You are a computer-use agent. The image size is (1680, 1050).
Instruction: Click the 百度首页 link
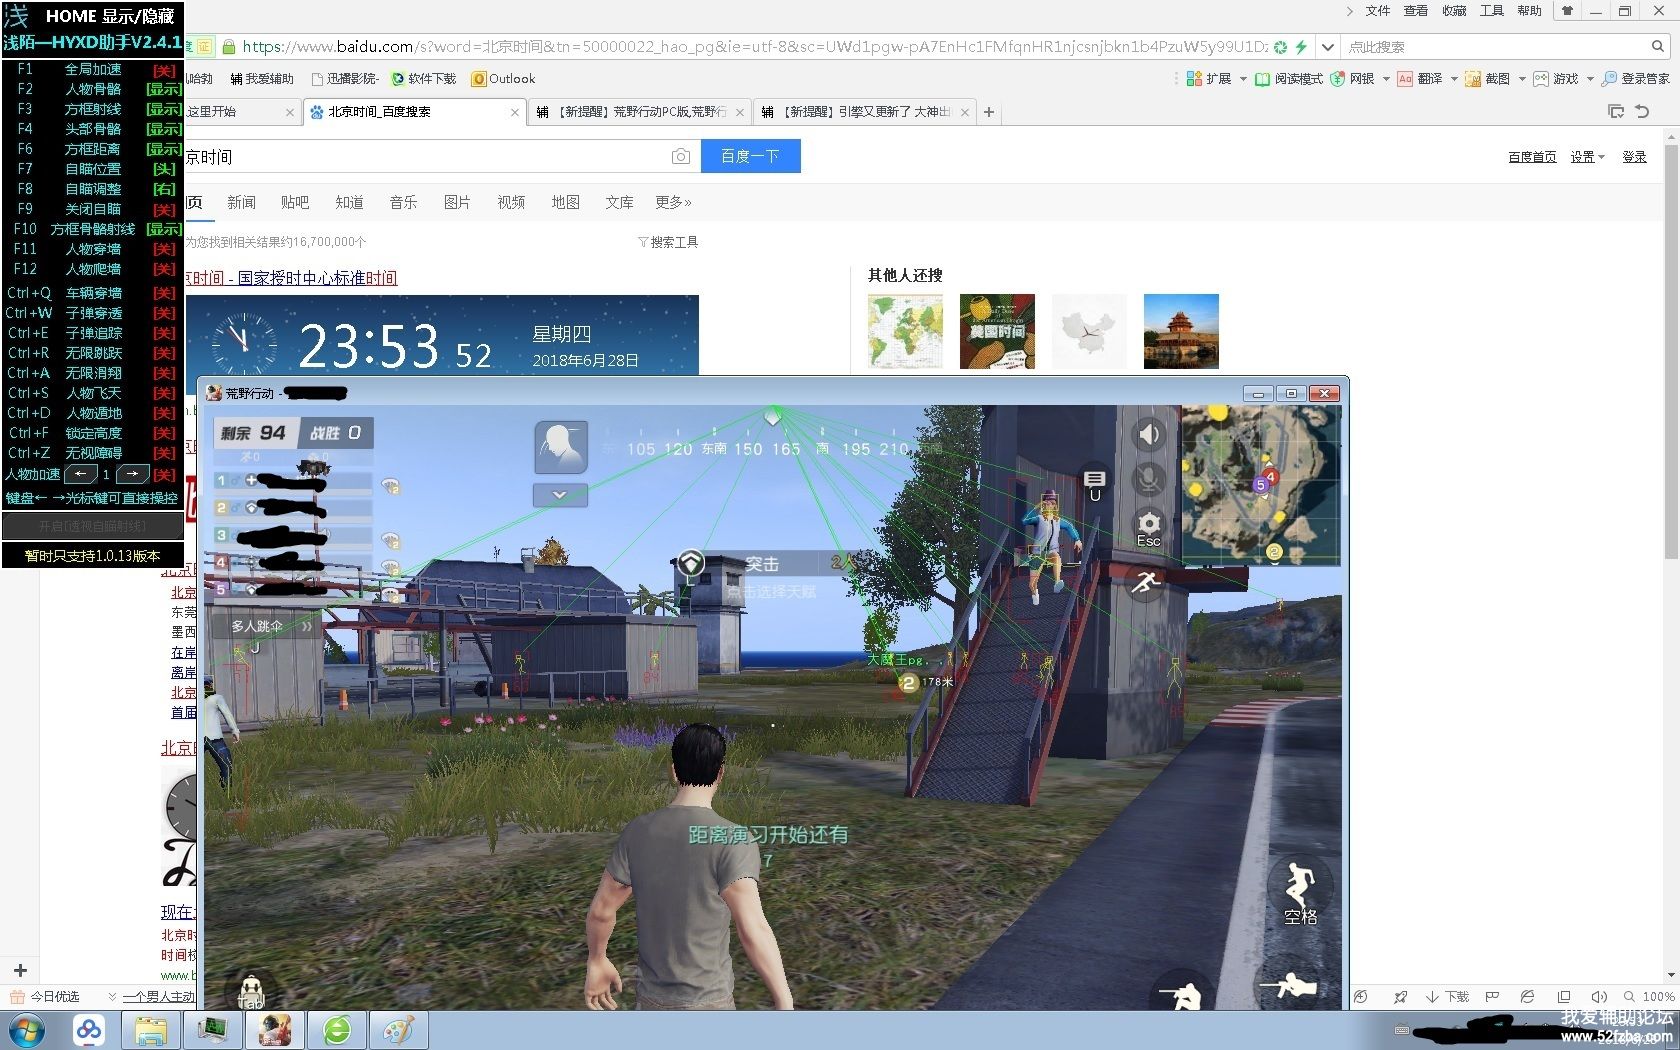tap(1532, 157)
